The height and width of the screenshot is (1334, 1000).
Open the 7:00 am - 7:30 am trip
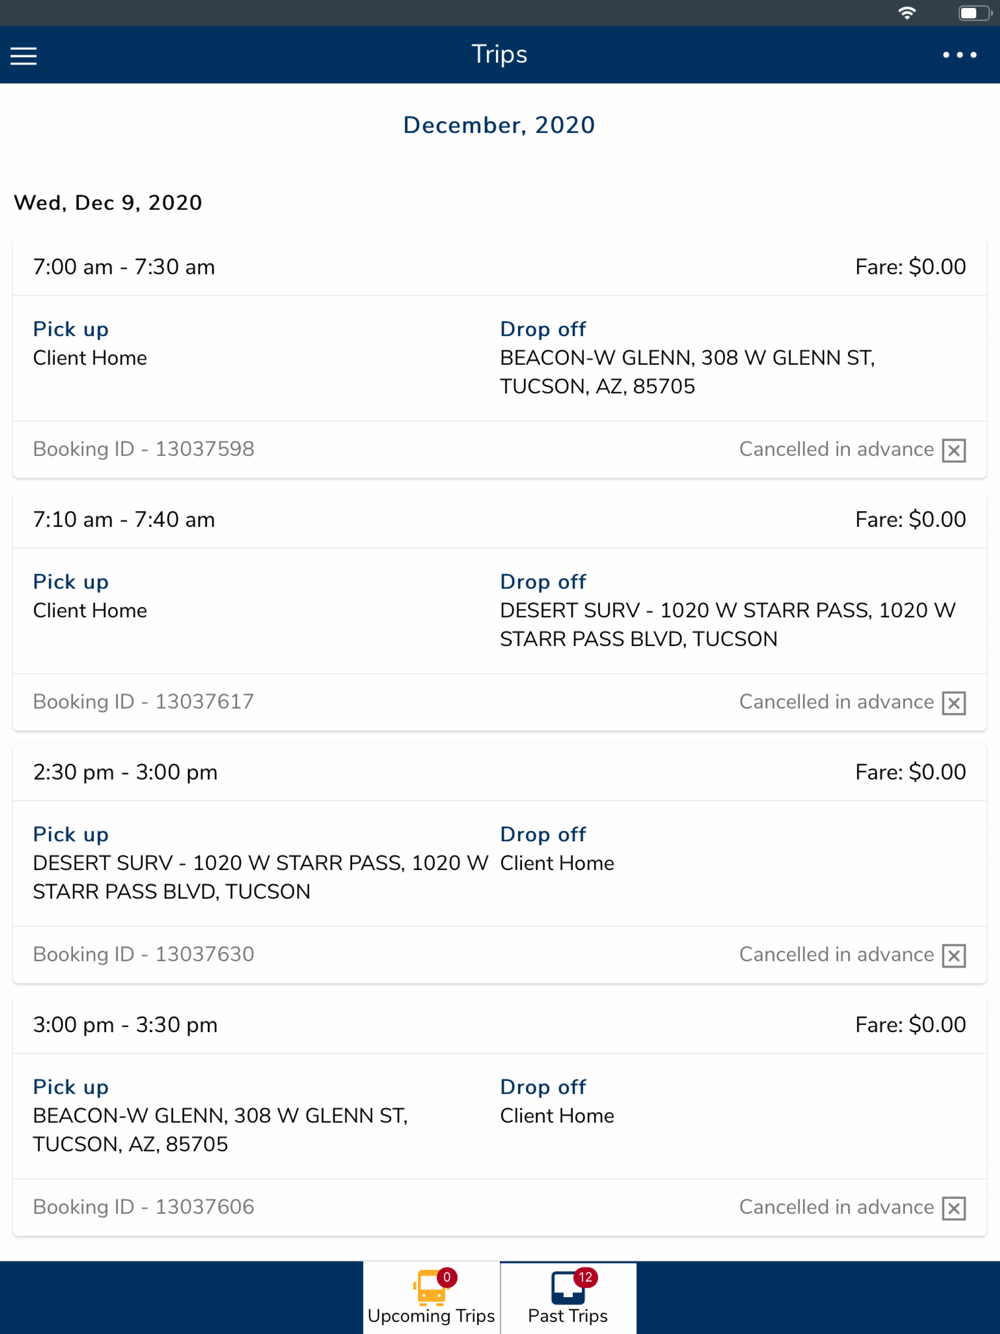[124, 267]
